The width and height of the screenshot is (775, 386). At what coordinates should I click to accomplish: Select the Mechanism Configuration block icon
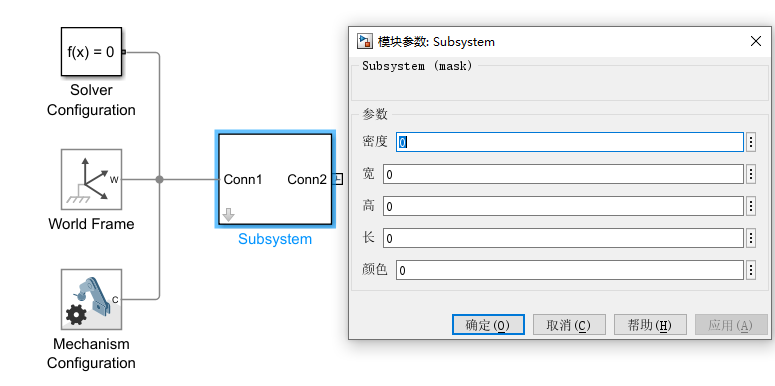pyautogui.click(x=91, y=300)
